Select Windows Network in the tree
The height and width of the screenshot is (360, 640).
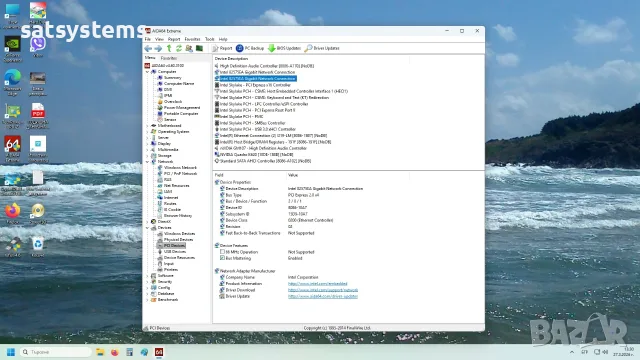click(x=180, y=168)
